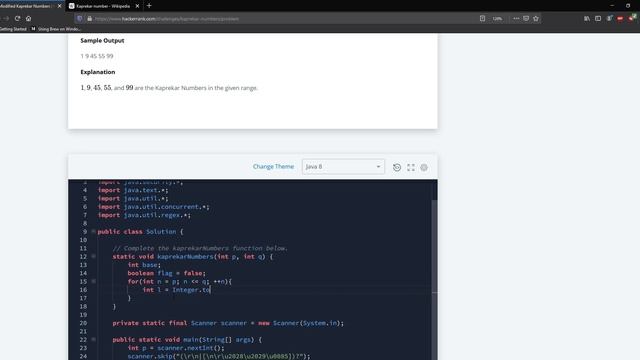Click the 'boolean flag = false;' code line
The height and width of the screenshot is (360, 640).
tap(167, 273)
